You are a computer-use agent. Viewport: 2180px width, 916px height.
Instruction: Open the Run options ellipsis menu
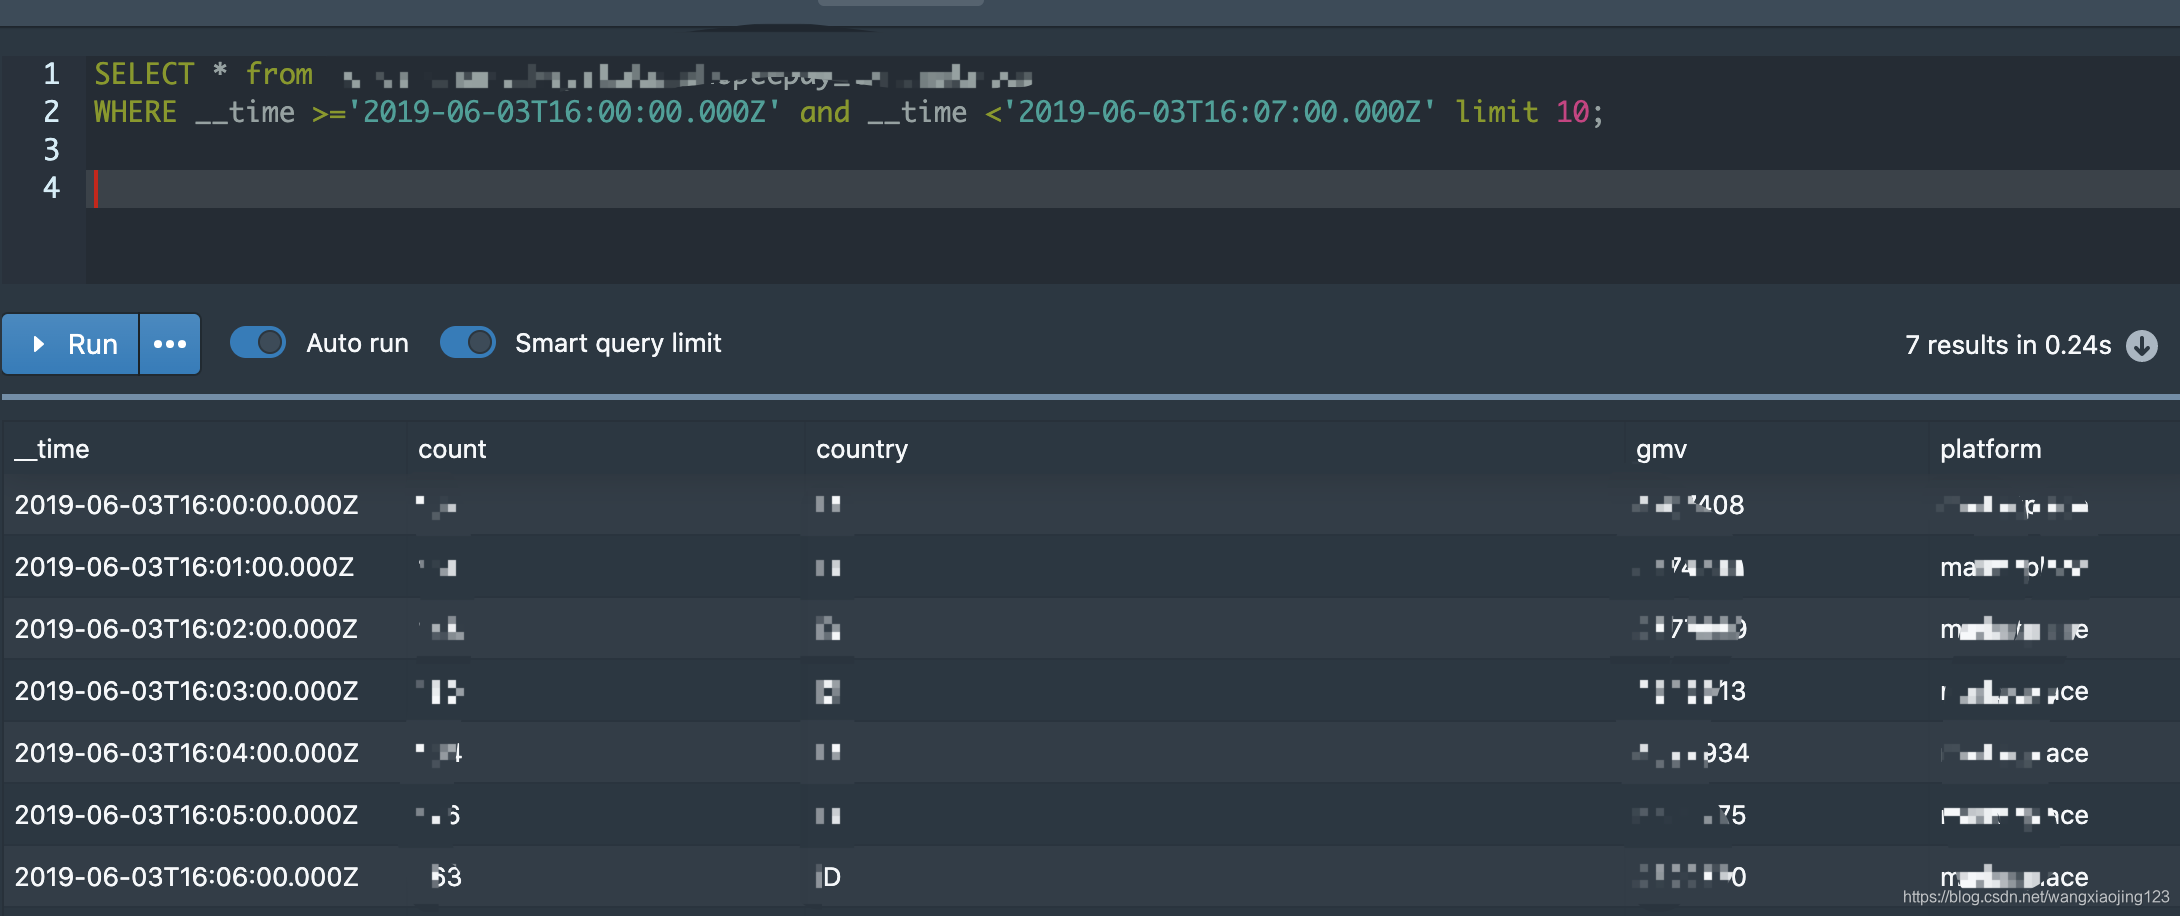(x=170, y=344)
